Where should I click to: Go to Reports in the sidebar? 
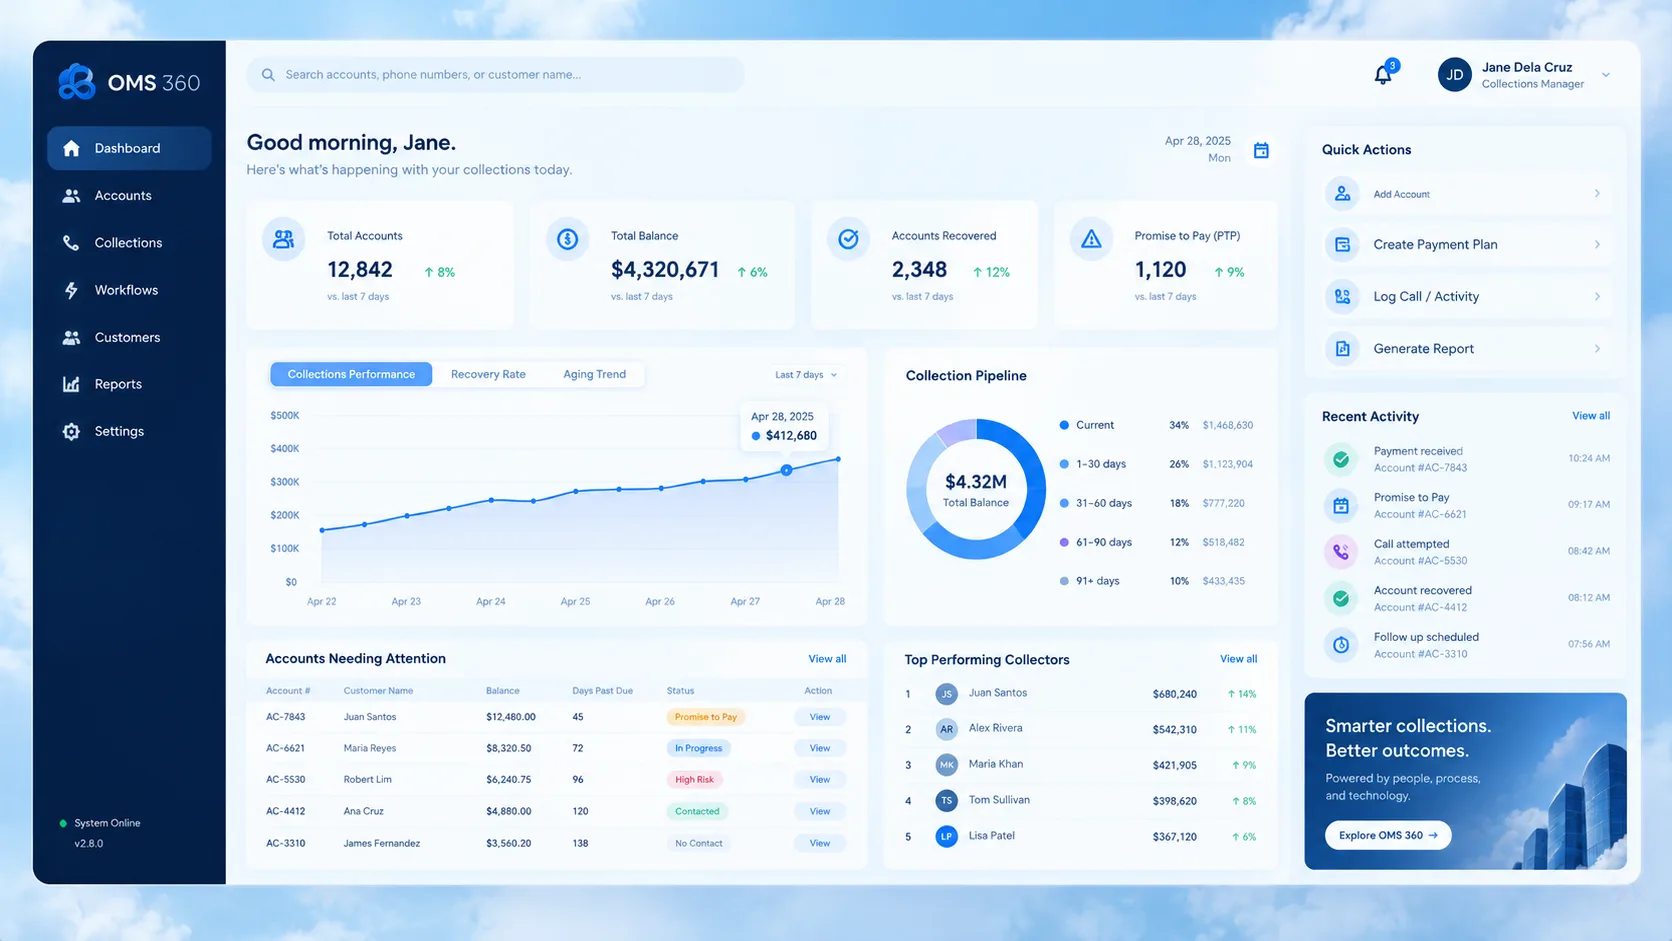(x=129, y=384)
